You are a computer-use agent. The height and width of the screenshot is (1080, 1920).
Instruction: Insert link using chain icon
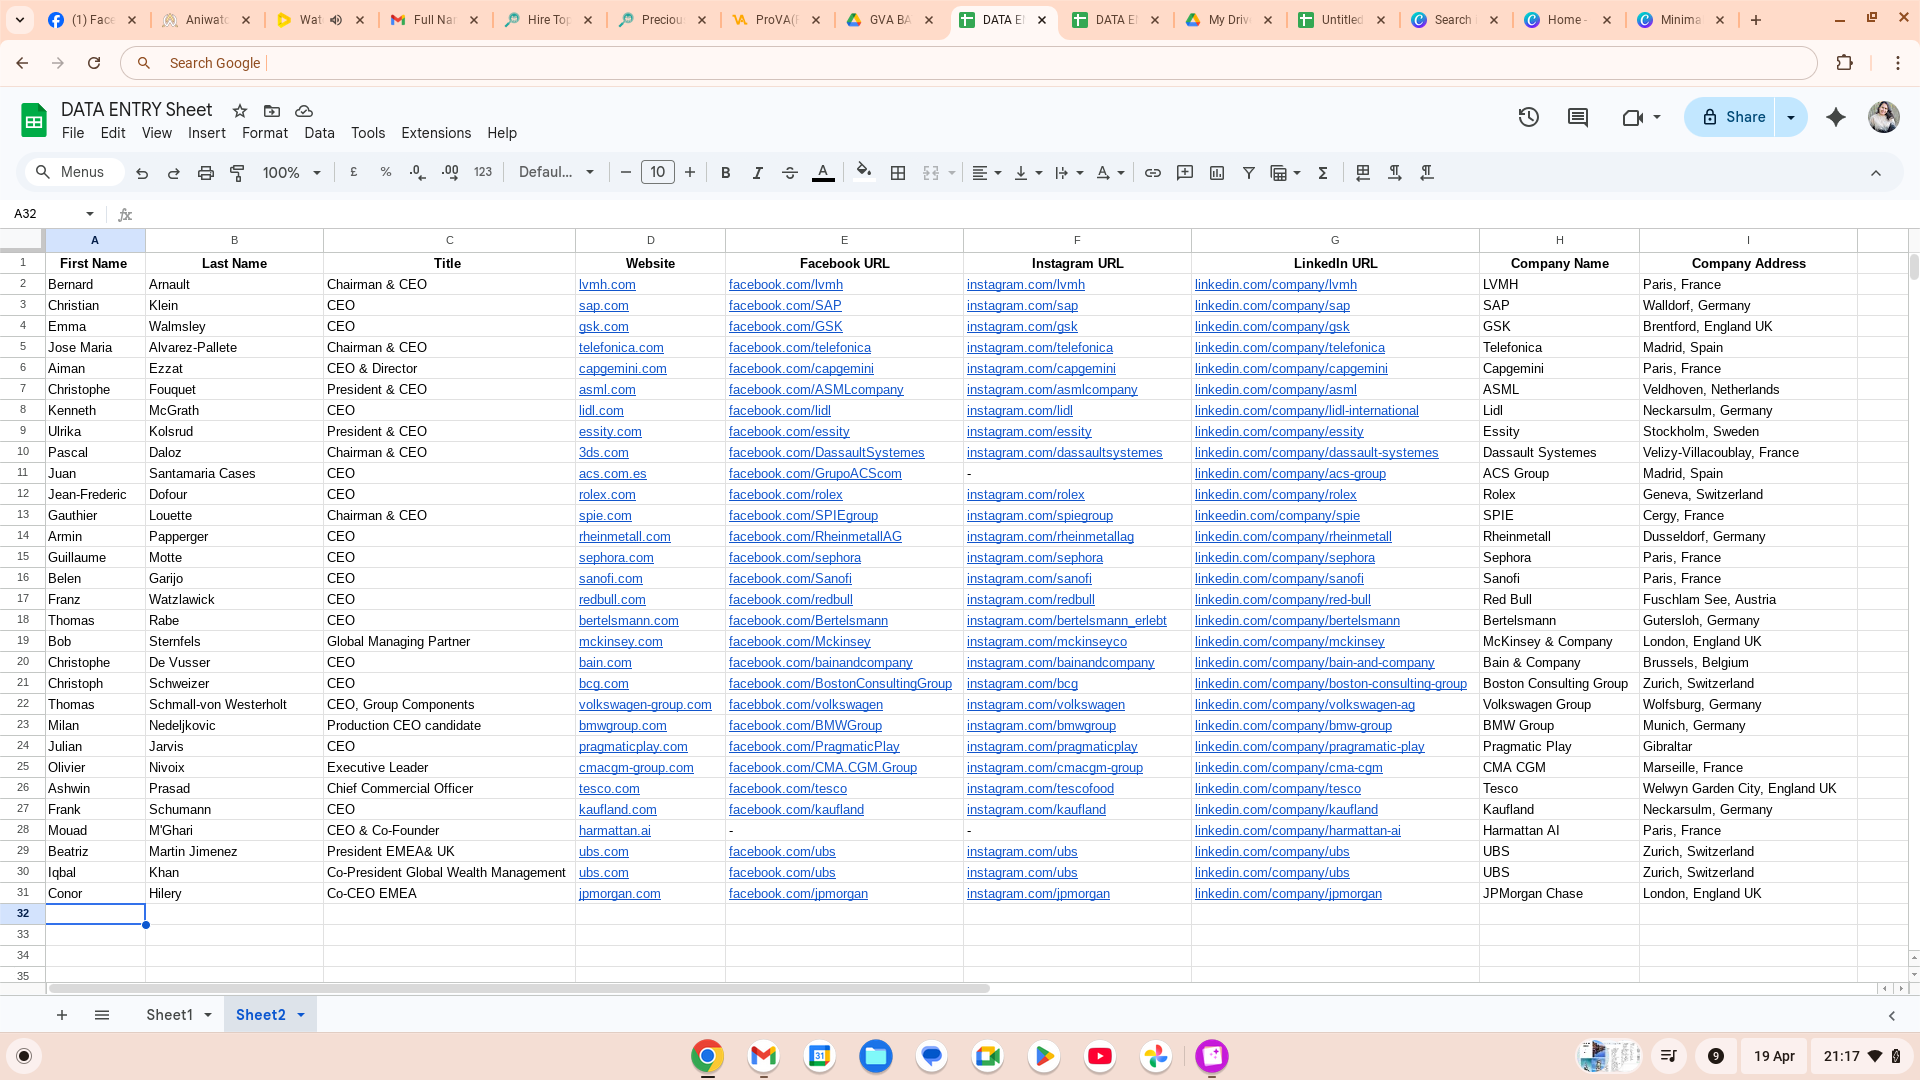1153,173
